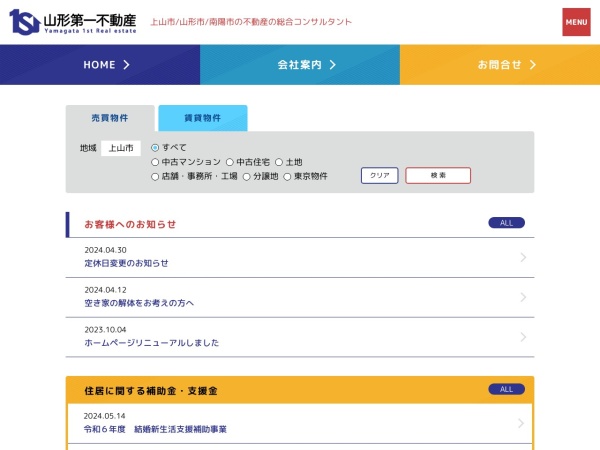Open 令和6年度 結婚新生活支援補助事業 link
The image size is (600, 450).
pyautogui.click(x=155, y=429)
